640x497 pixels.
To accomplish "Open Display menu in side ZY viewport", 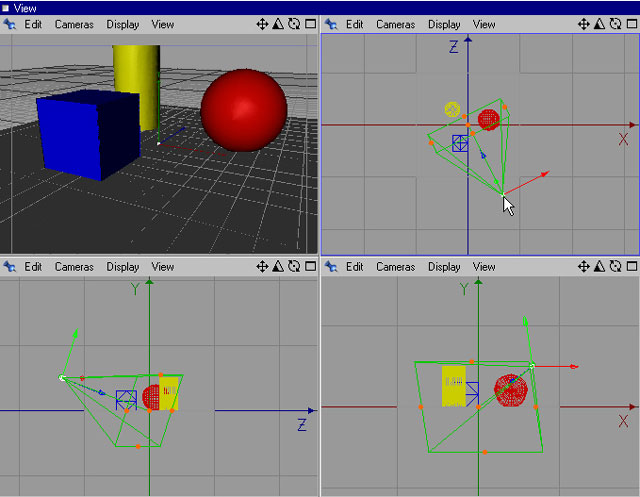I will coord(122,267).
